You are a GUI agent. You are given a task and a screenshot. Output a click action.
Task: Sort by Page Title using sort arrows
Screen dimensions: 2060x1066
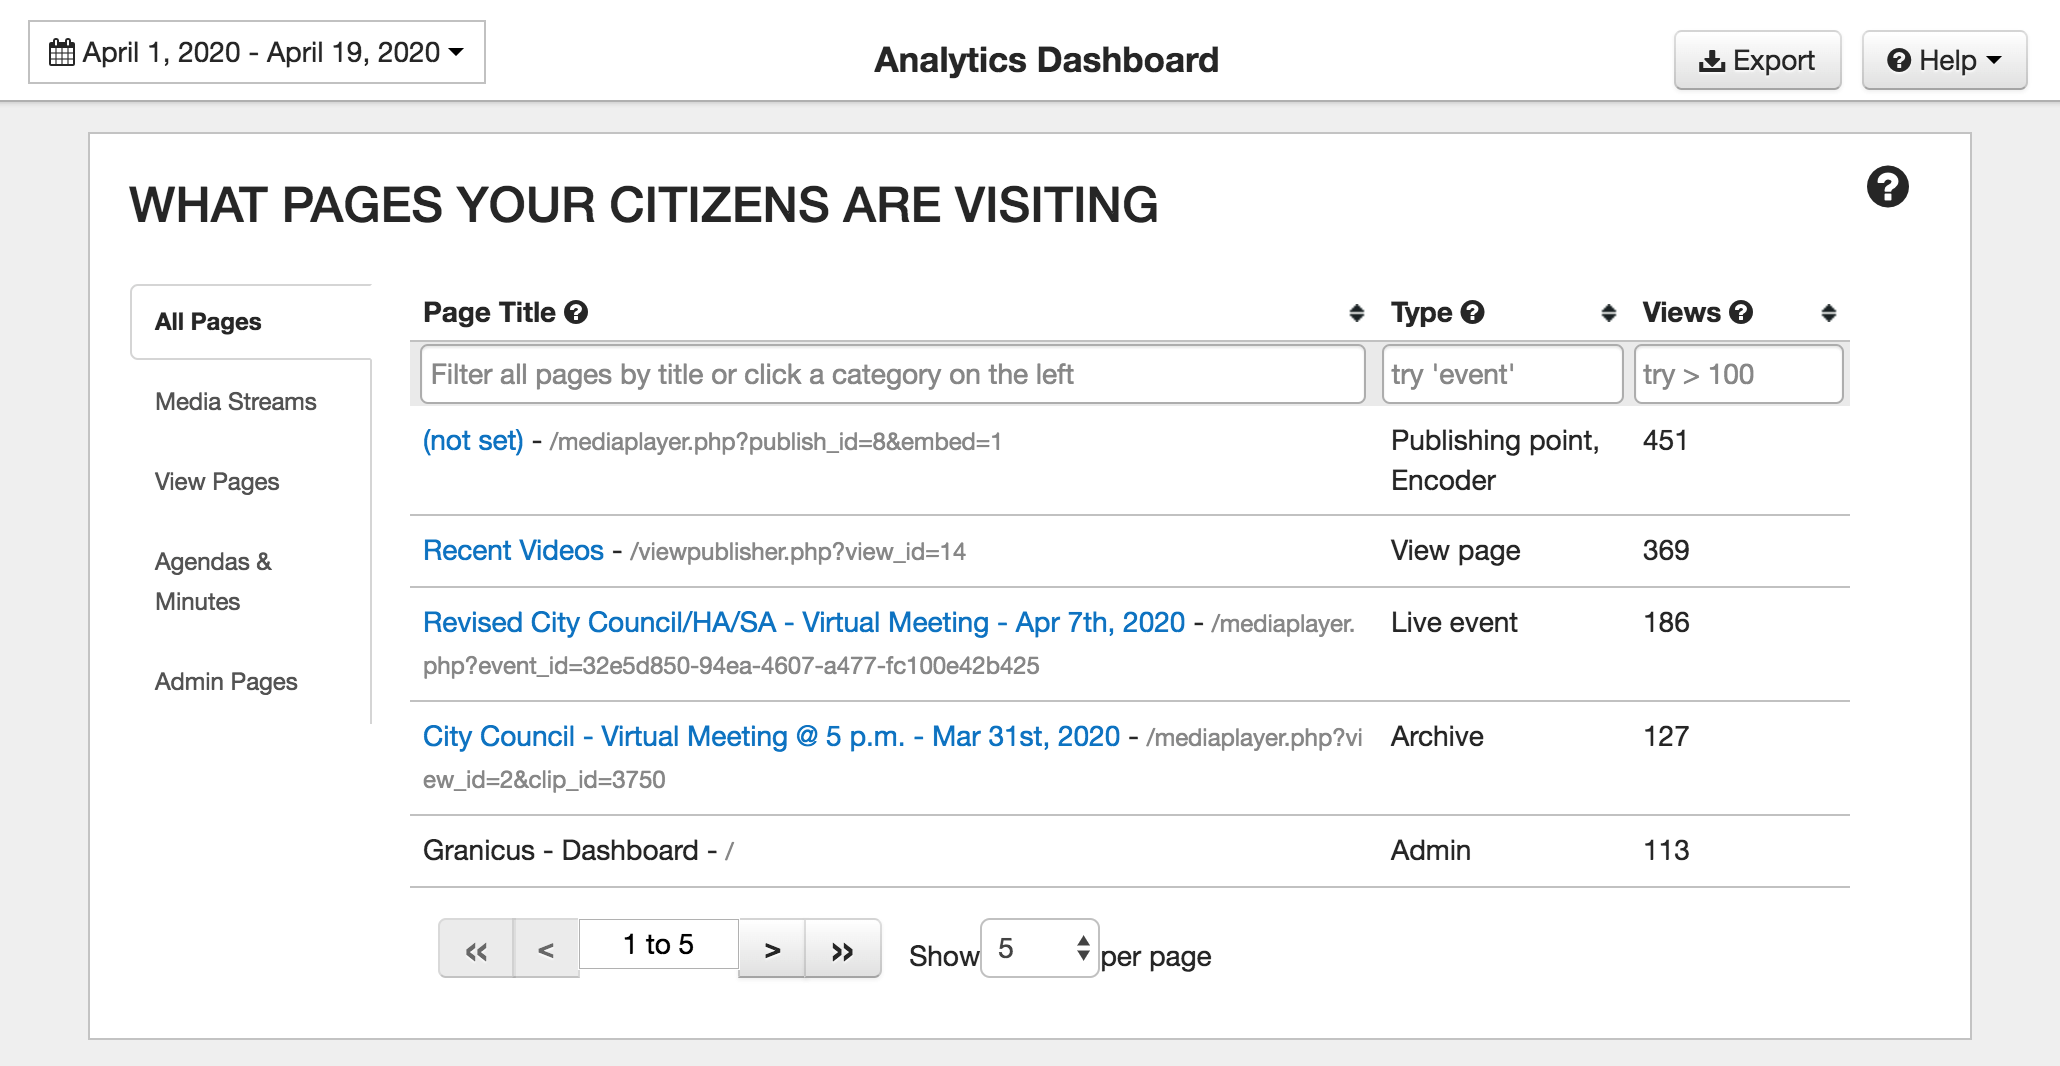[x=1356, y=313]
